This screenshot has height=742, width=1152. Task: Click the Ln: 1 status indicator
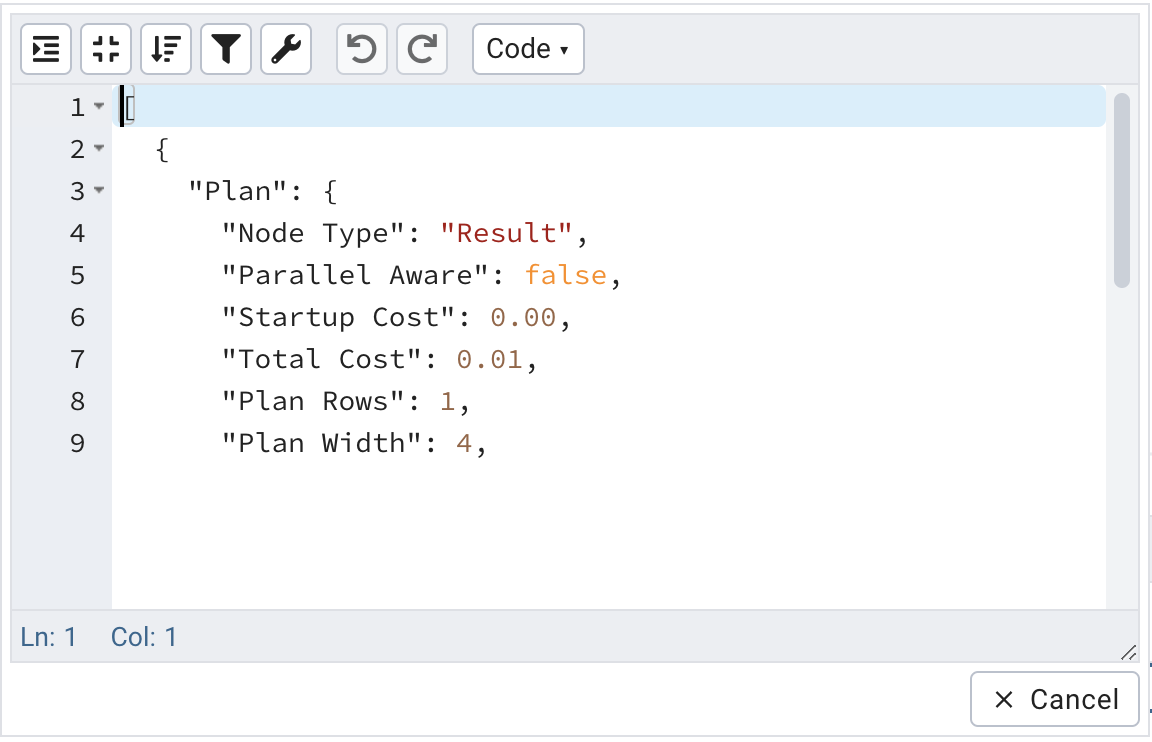pyautogui.click(x=49, y=636)
